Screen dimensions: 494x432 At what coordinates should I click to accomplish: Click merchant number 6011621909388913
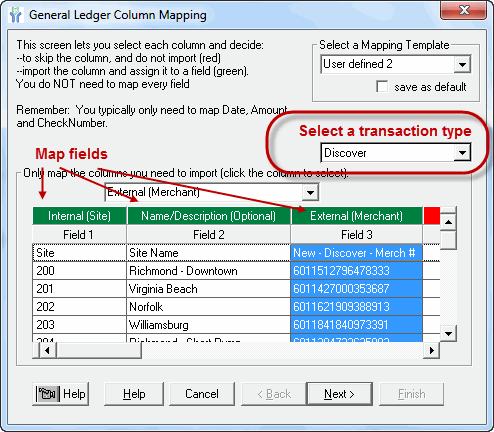point(356,307)
